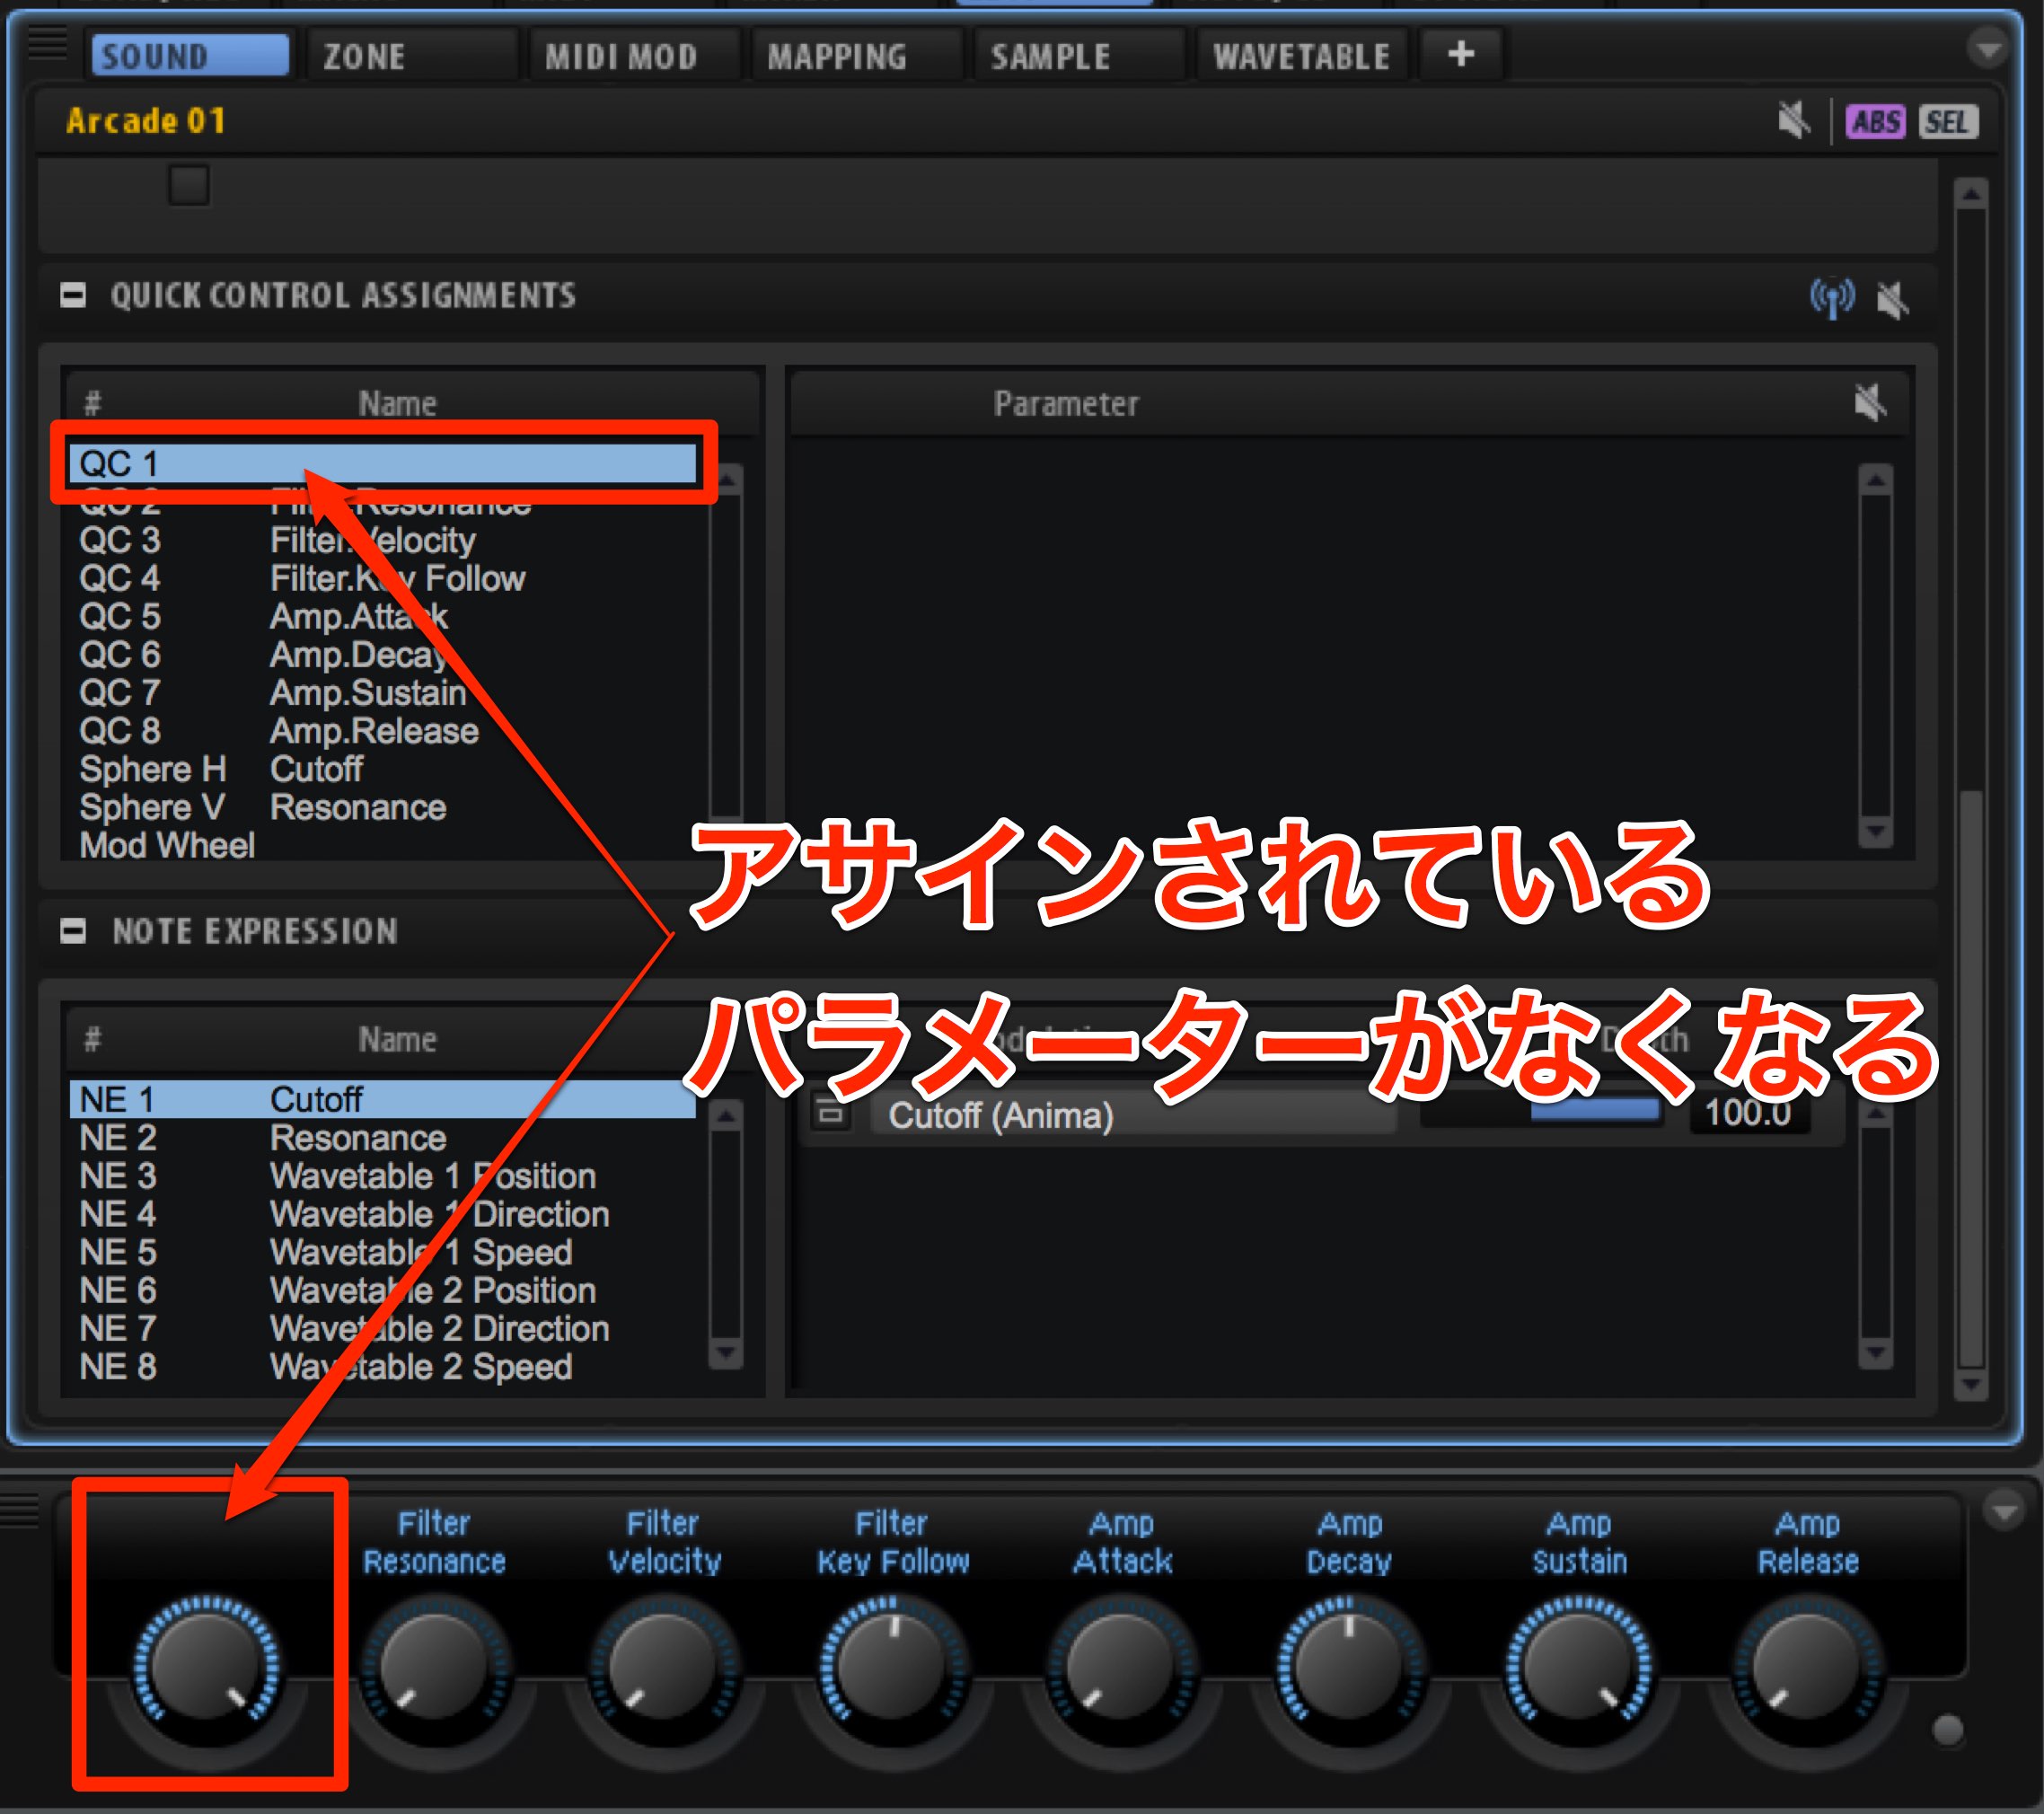Click the Filter Key Follow knob
2044x1814 pixels.
tap(892, 1667)
